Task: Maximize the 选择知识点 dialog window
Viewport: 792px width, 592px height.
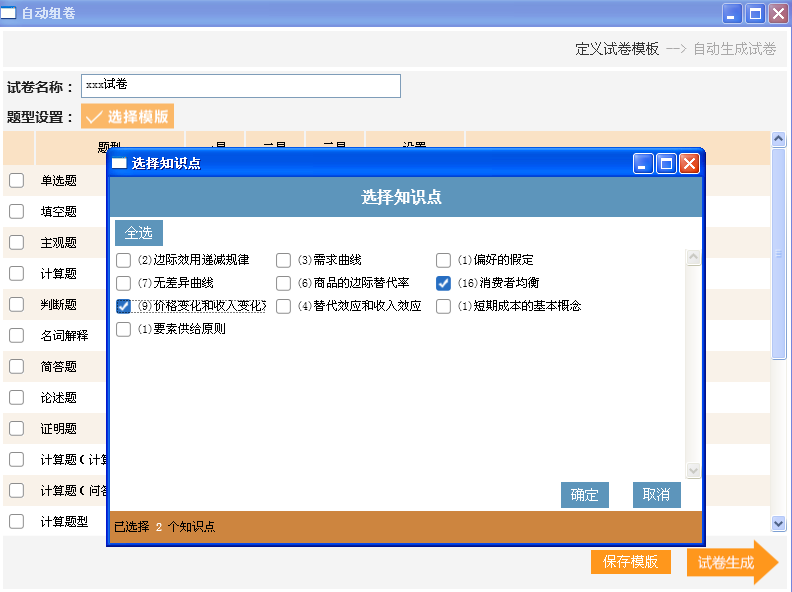Action: (667, 163)
